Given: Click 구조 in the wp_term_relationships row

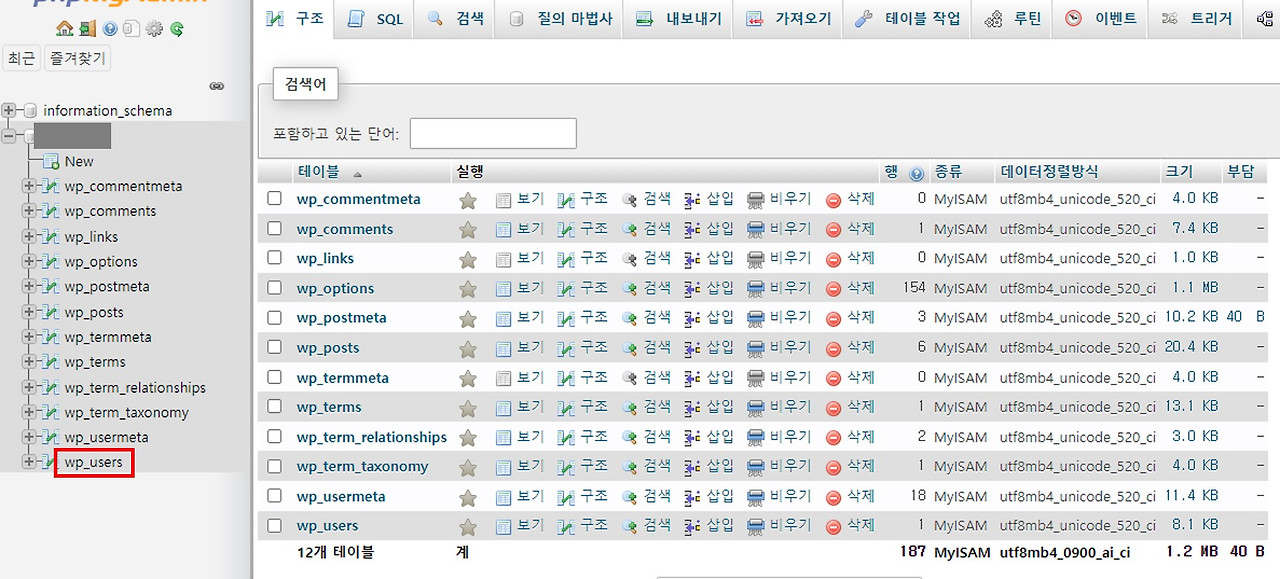Looking at the screenshot, I should (x=583, y=437).
